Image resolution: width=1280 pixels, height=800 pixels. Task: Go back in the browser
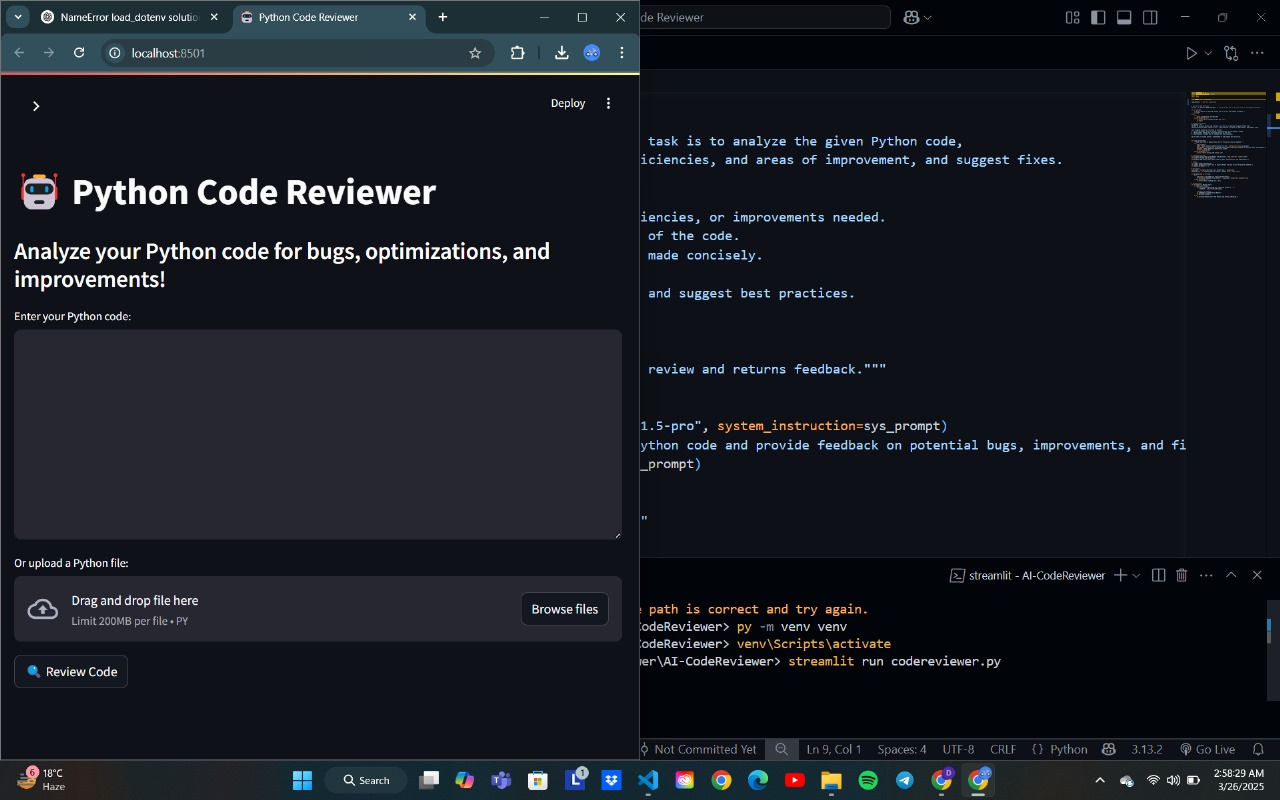click(19, 53)
